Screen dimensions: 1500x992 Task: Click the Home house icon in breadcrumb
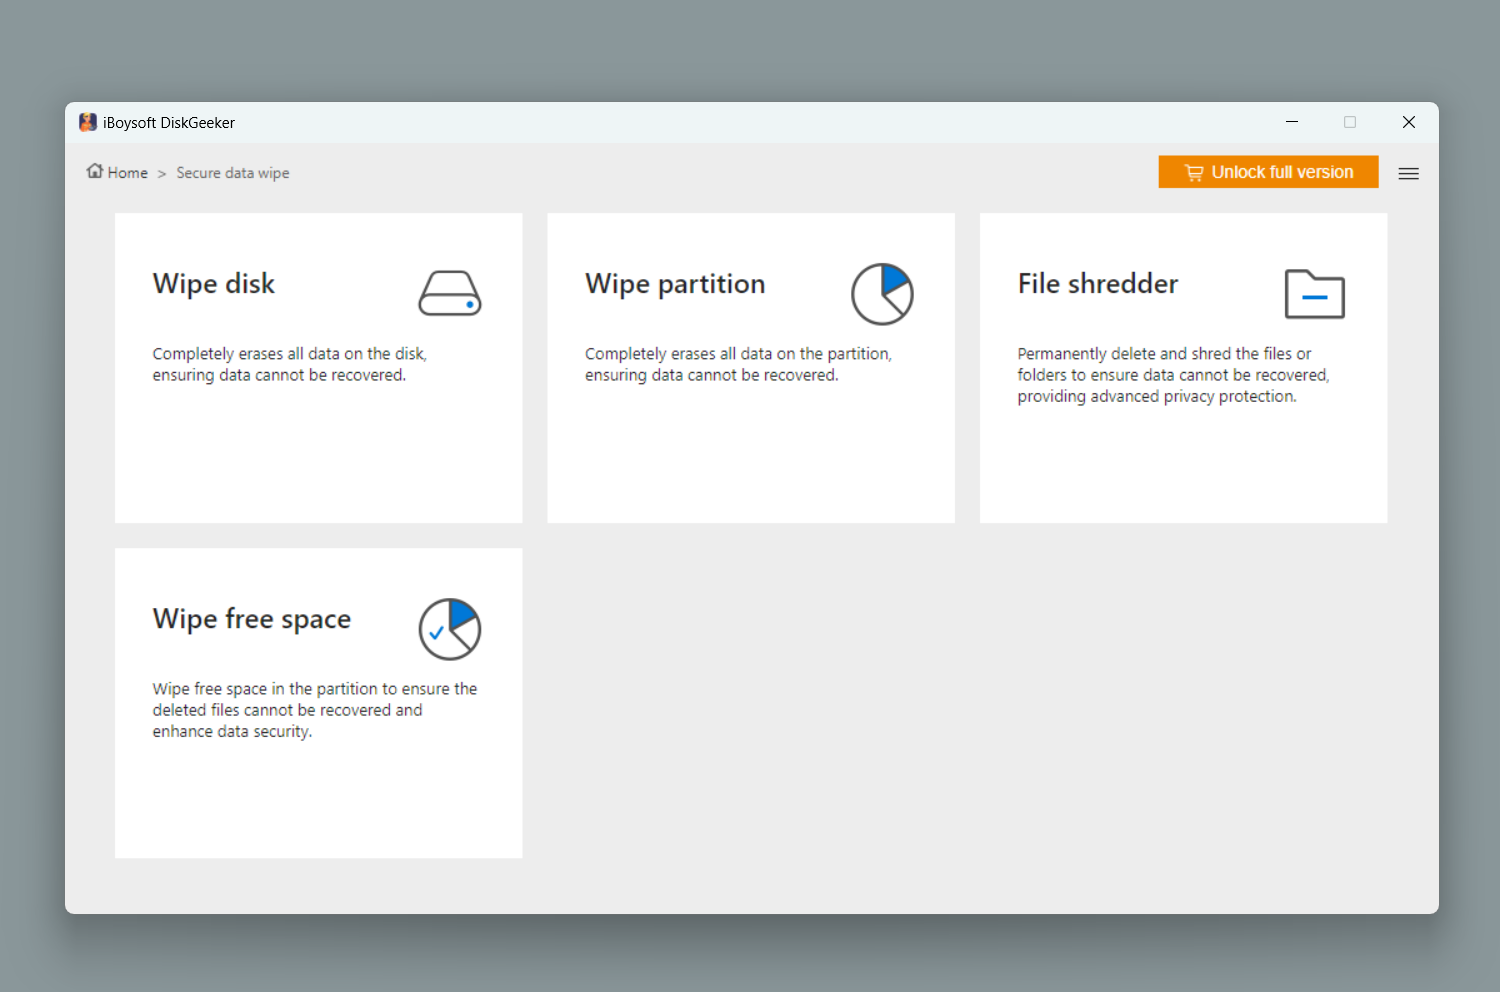tap(95, 171)
